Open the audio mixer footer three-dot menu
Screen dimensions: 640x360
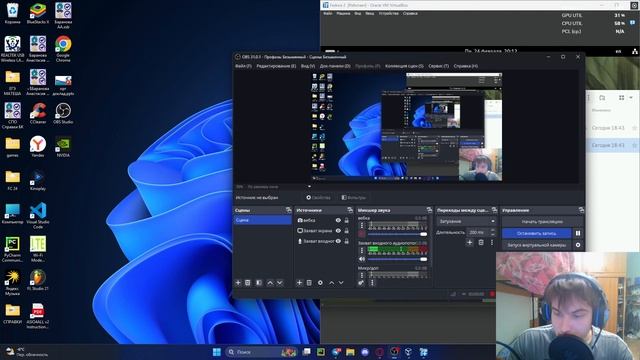point(372,282)
